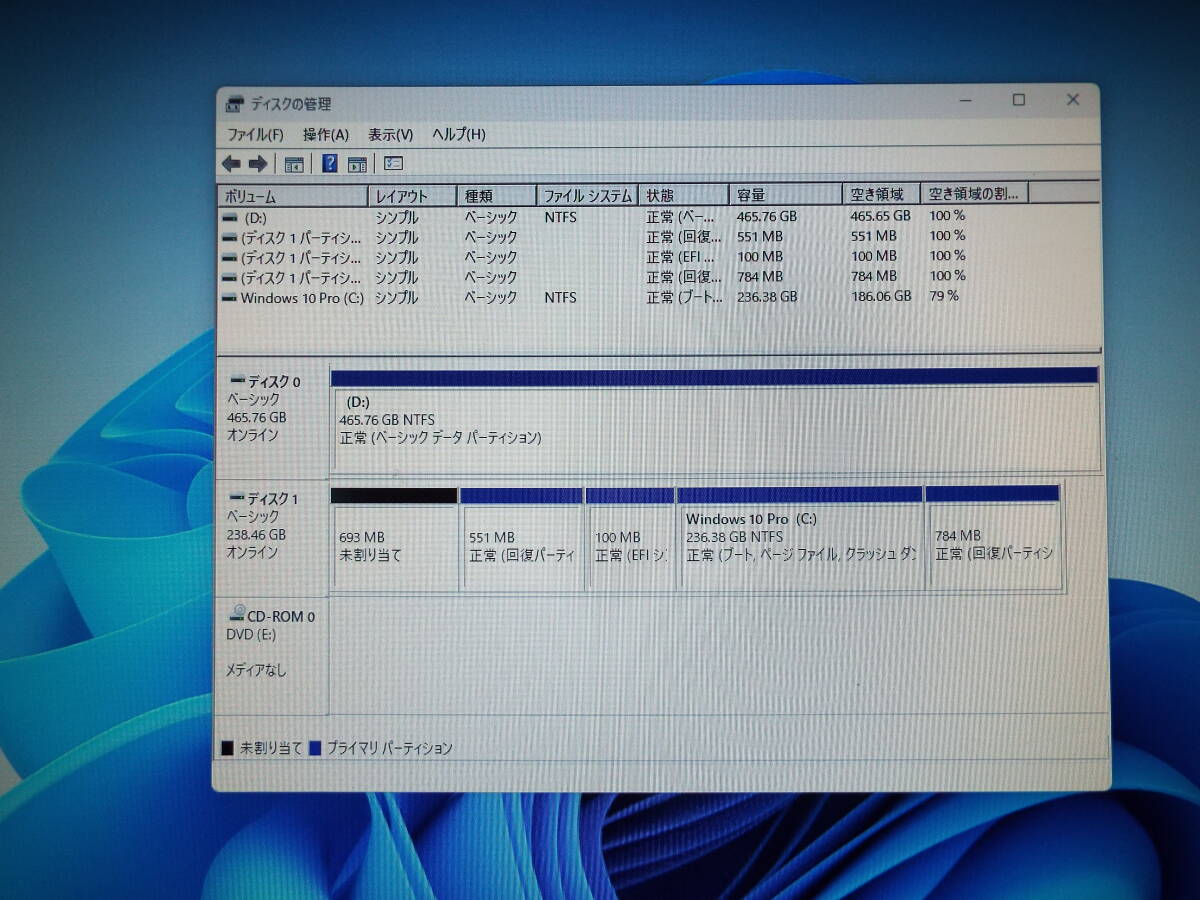The height and width of the screenshot is (900, 1200).
Task: Maximize the ディスクの管理 window
Action: [x=1018, y=100]
